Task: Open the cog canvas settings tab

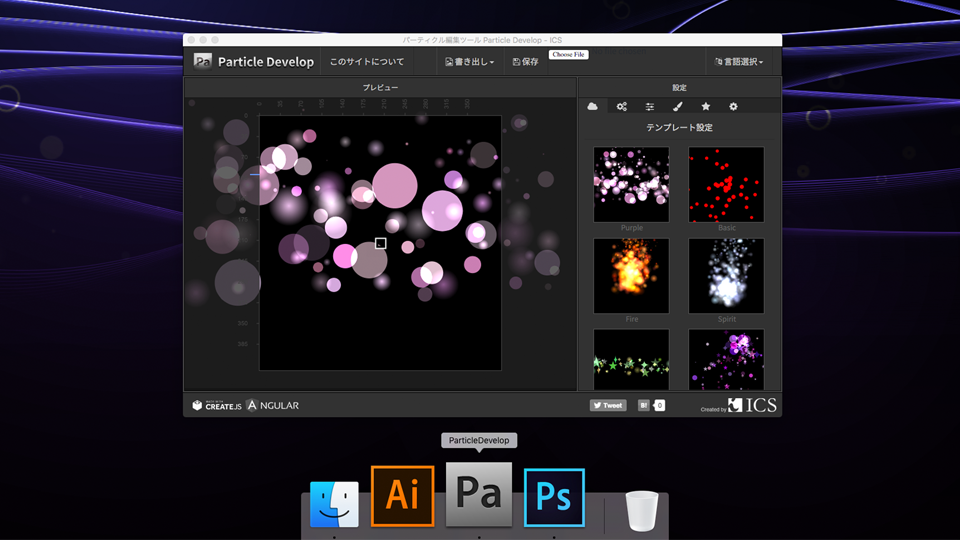Action: [733, 106]
